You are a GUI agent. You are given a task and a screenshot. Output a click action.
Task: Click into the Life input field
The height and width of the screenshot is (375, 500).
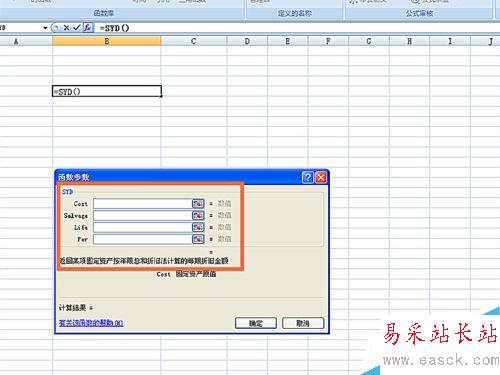142,227
